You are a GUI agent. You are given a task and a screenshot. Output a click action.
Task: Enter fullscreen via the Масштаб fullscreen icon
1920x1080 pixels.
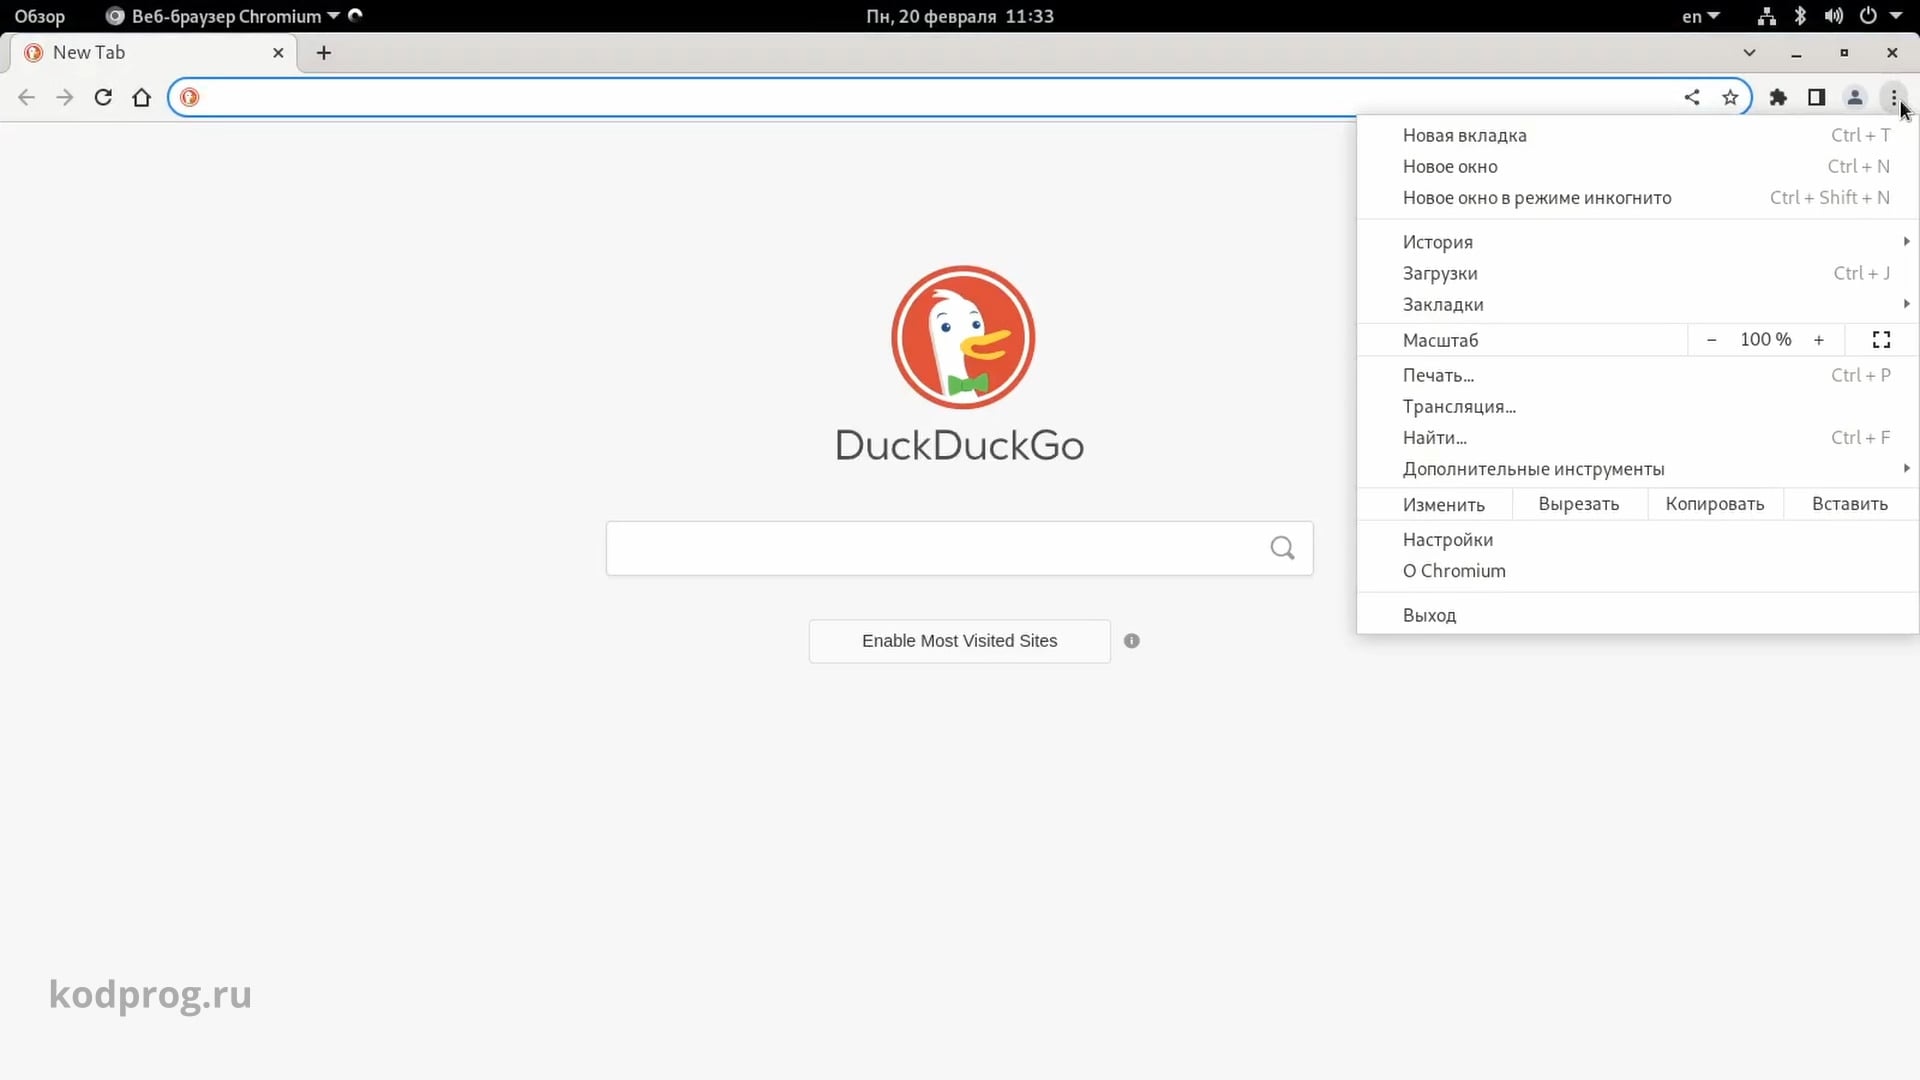(x=1881, y=340)
